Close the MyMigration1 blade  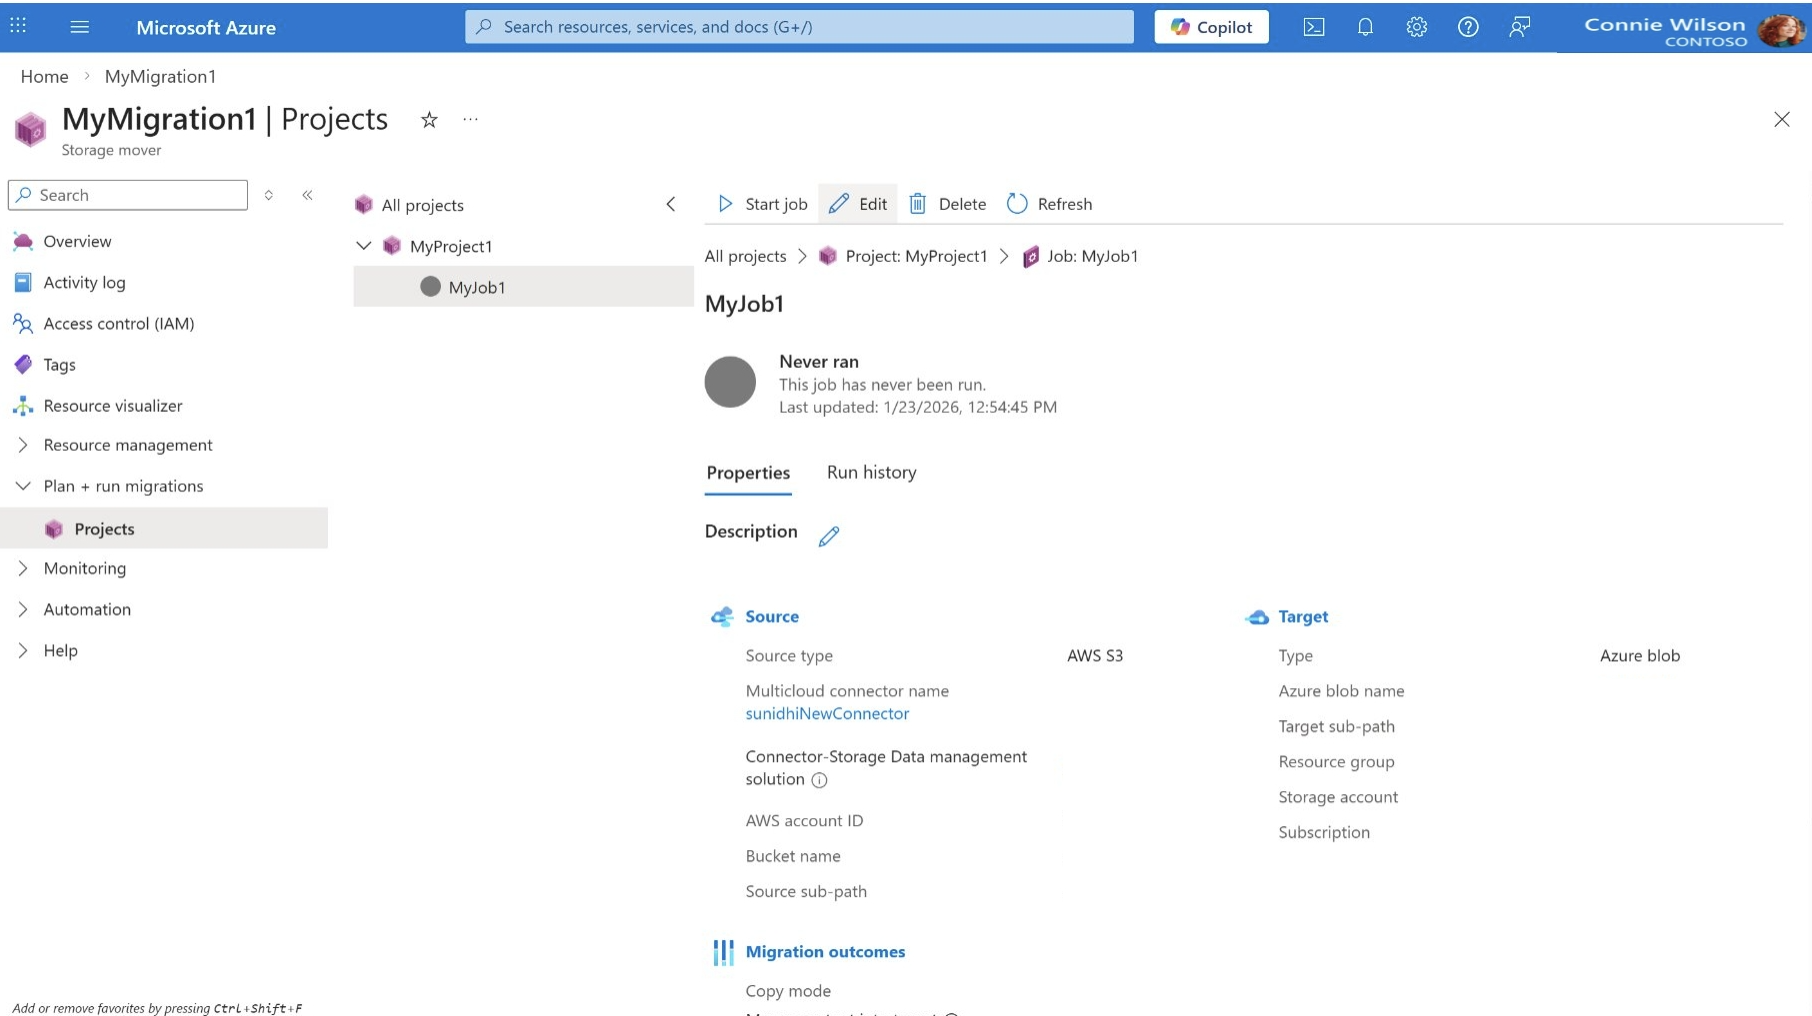coord(1782,119)
